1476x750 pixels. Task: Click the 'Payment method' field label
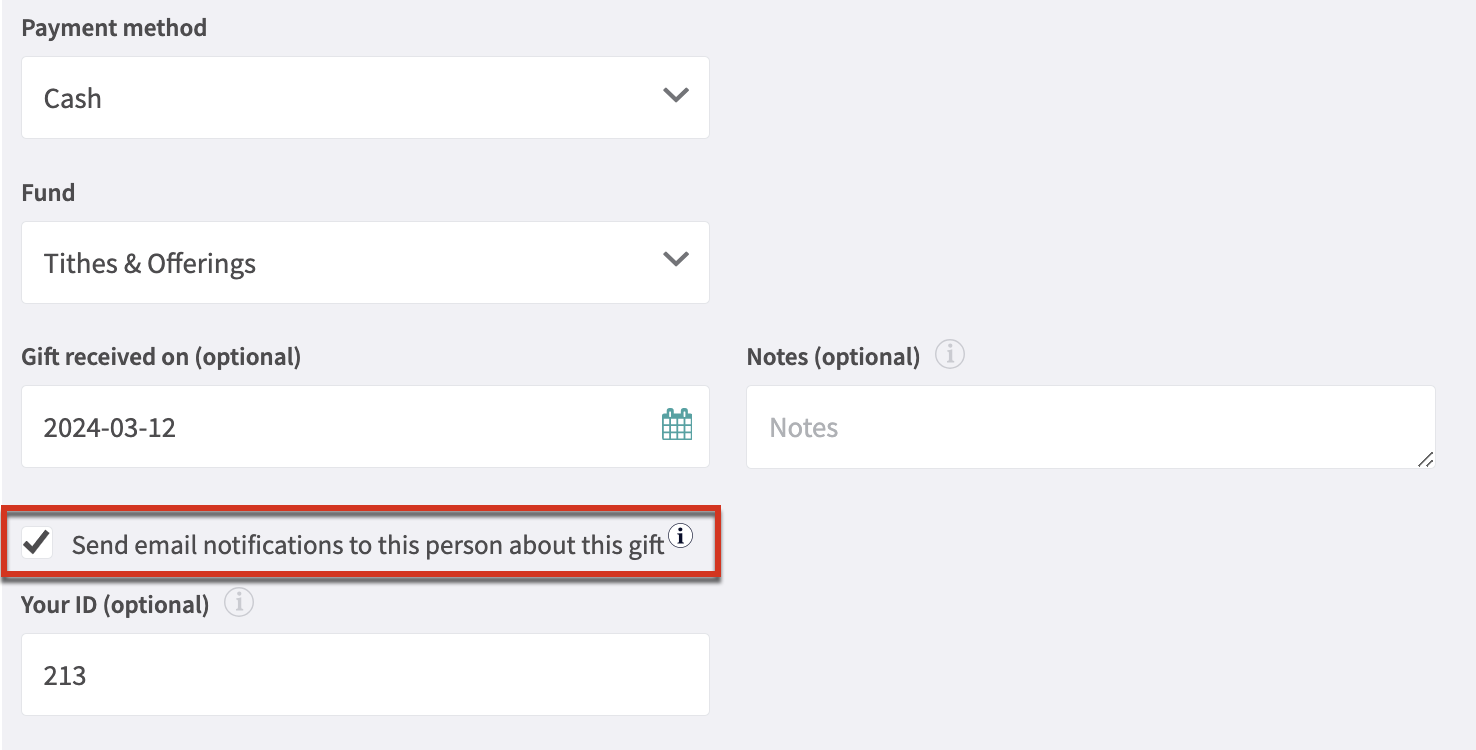[114, 28]
